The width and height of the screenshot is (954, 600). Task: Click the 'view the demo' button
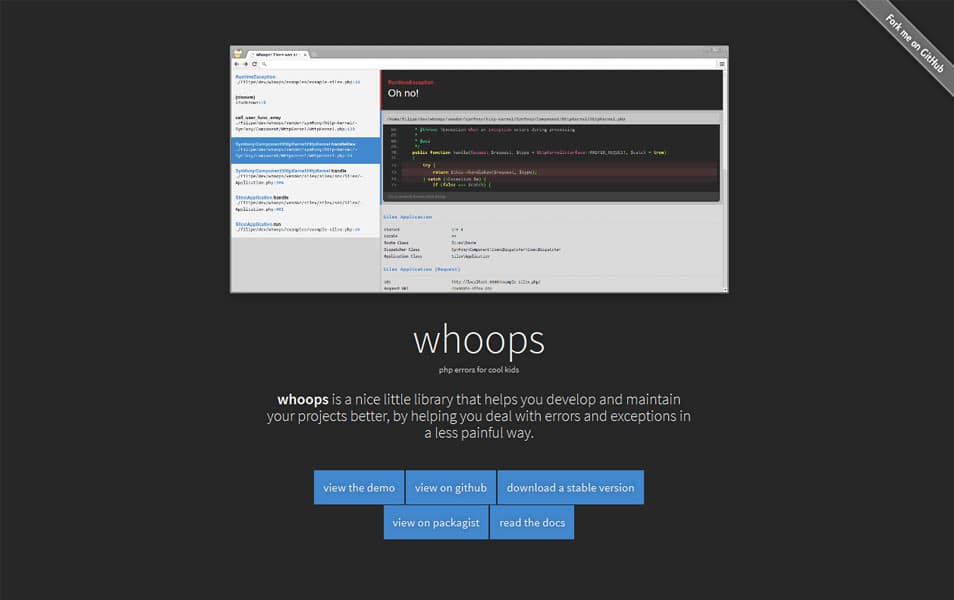(359, 487)
